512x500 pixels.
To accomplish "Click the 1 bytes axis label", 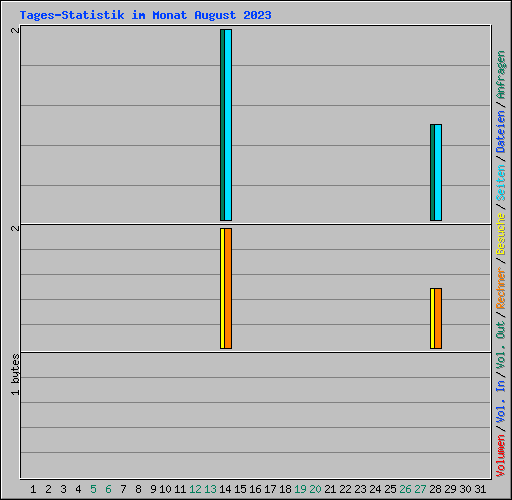I will point(15,375).
